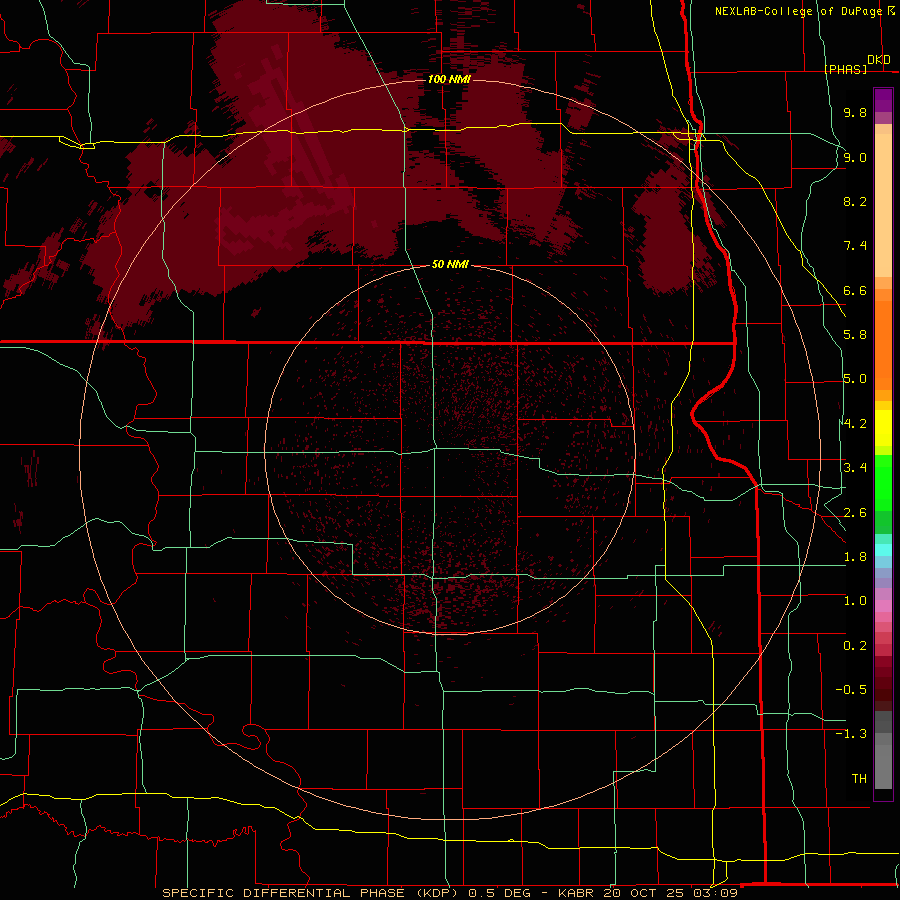
Task: Select the 5.8 value on the color scale
Action: pyautogui.click(x=855, y=335)
